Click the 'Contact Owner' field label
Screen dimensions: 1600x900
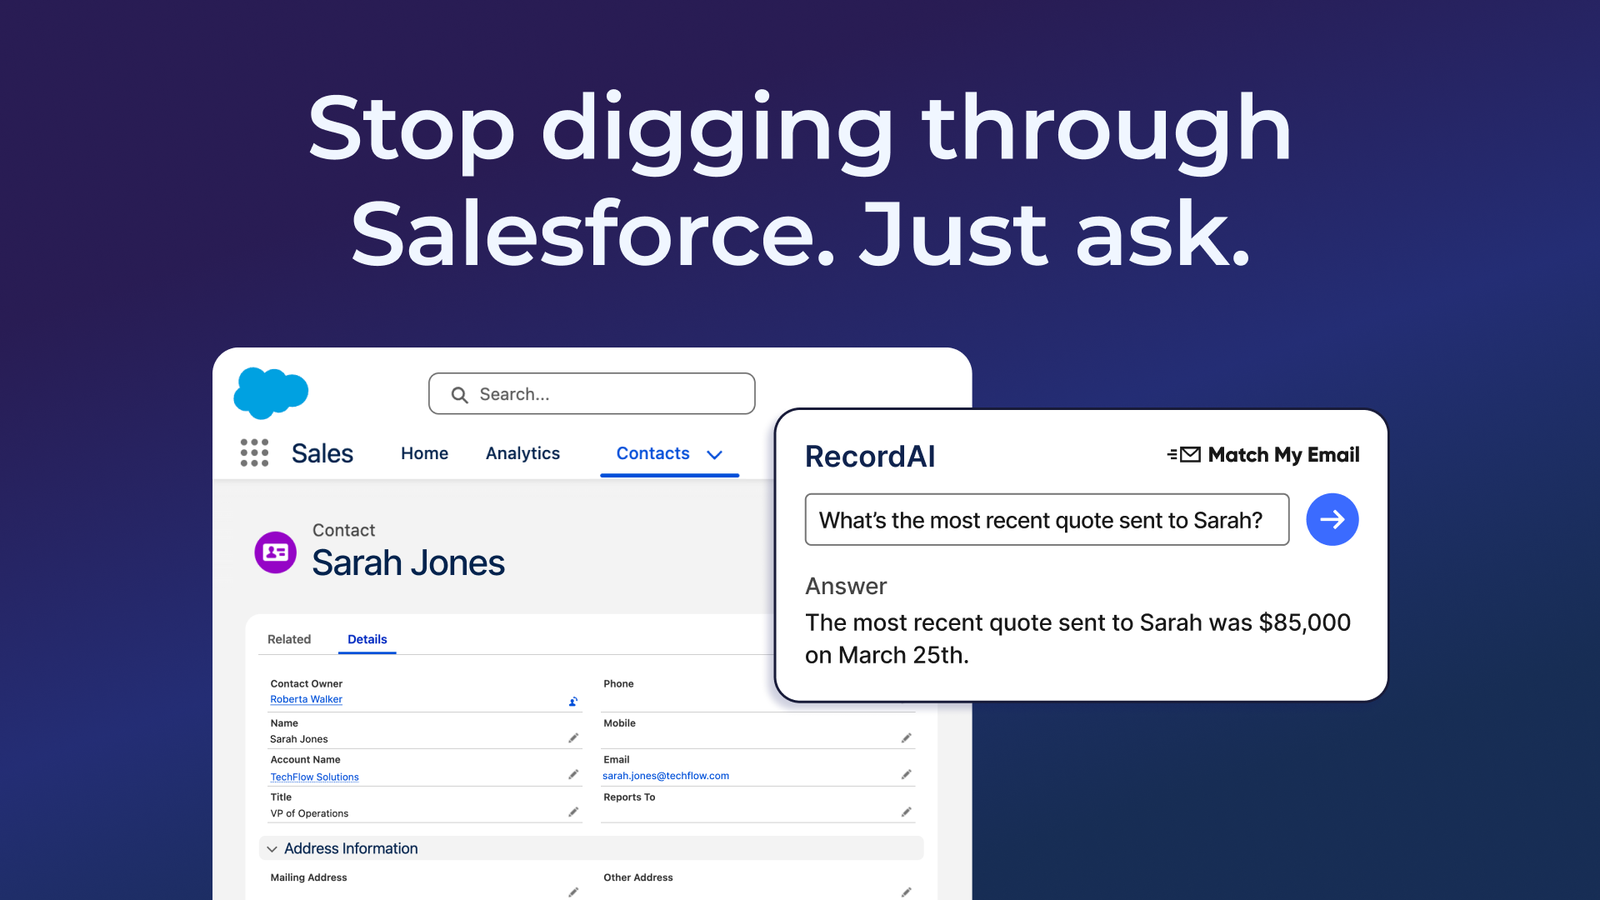pyautogui.click(x=306, y=684)
